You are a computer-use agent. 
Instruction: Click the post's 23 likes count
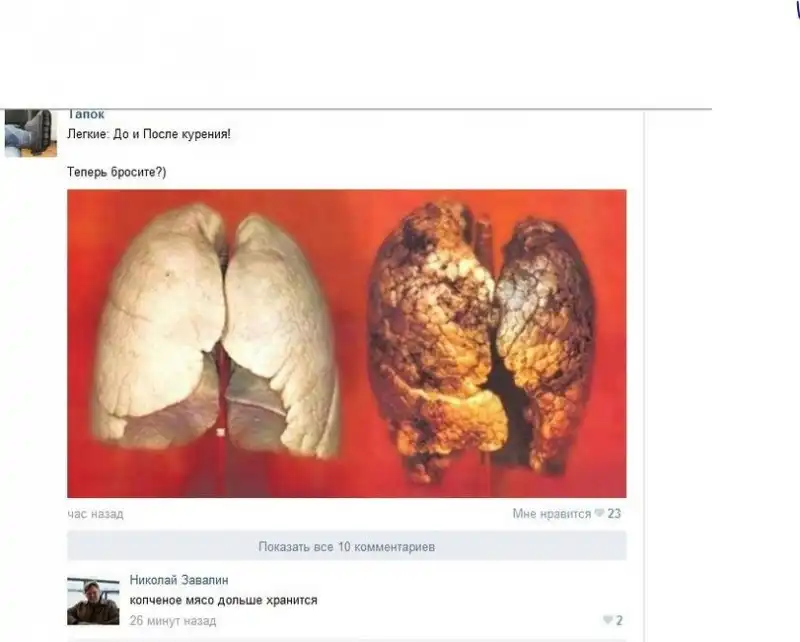[x=614, y=513]
